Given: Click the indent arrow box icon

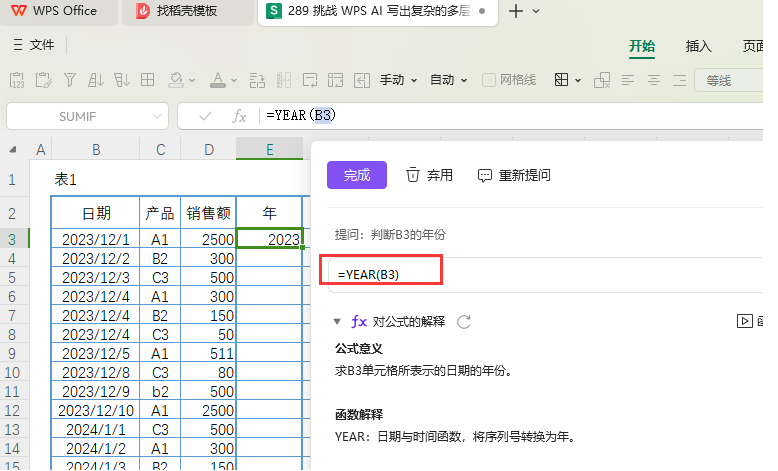Looking at the screenshot, I should (362, 80).
